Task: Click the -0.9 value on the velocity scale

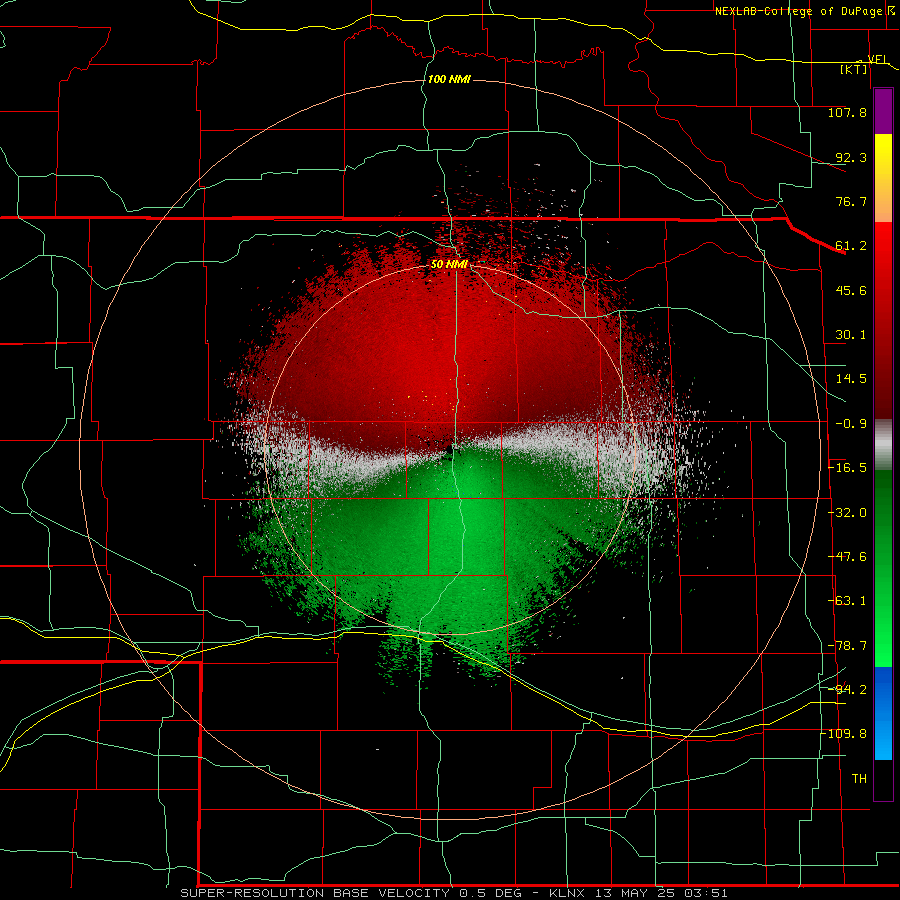Action: tap(851, 424)
